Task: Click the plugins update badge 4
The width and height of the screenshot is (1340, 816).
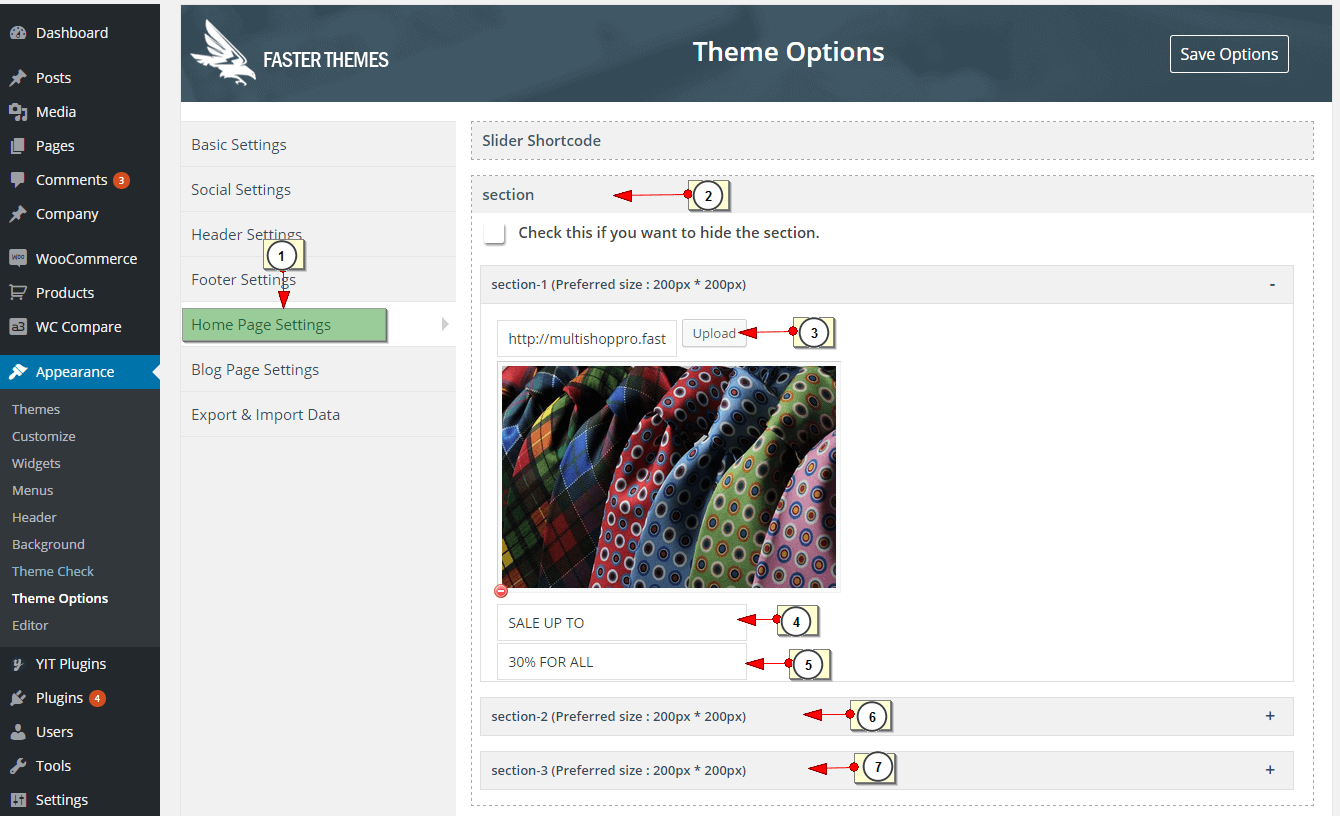Action: pyautogui.click(x=97, y=698)
